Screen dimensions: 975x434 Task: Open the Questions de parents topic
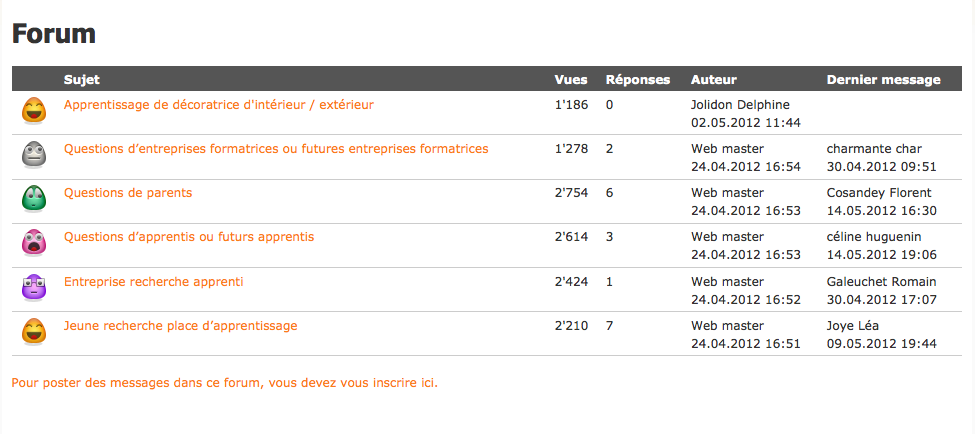(x=128, y=193)
